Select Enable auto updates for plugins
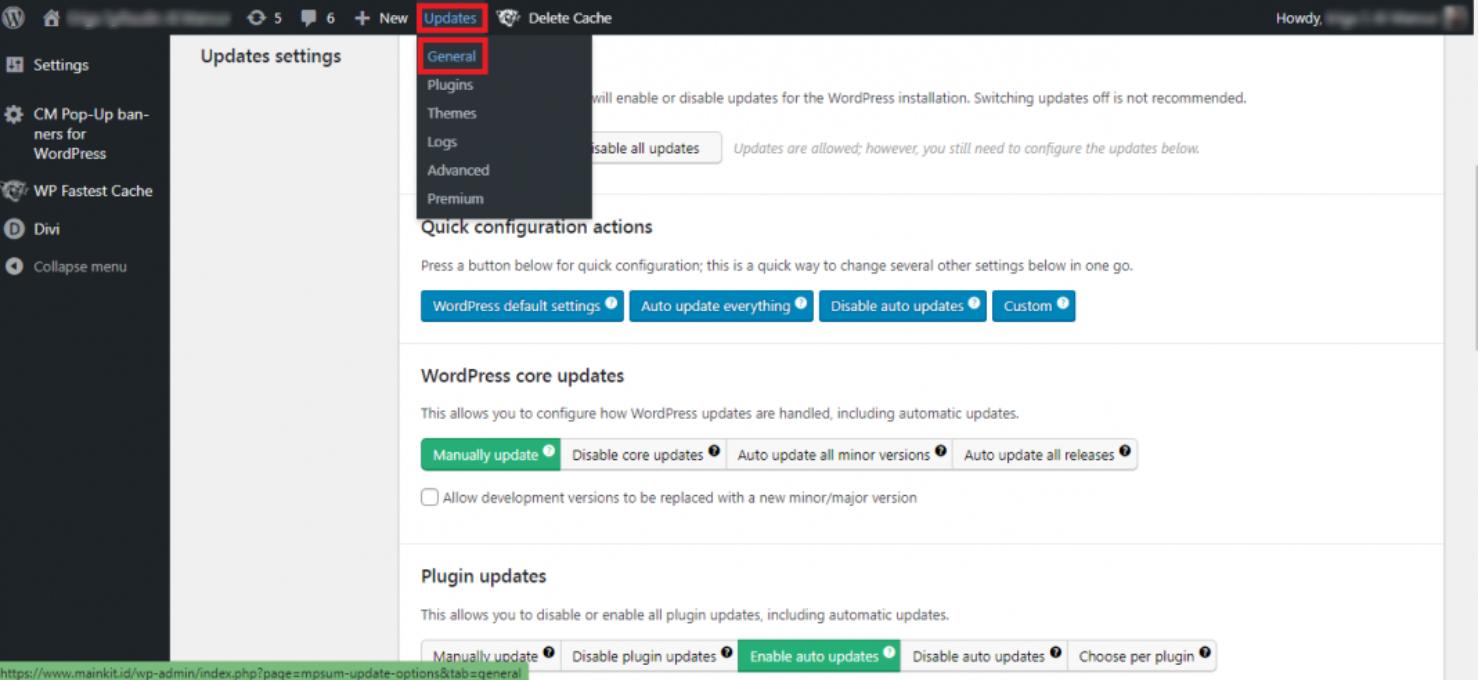Image resolution: width=1478 pixels, height=680 pixels. [x=819, y=656]
